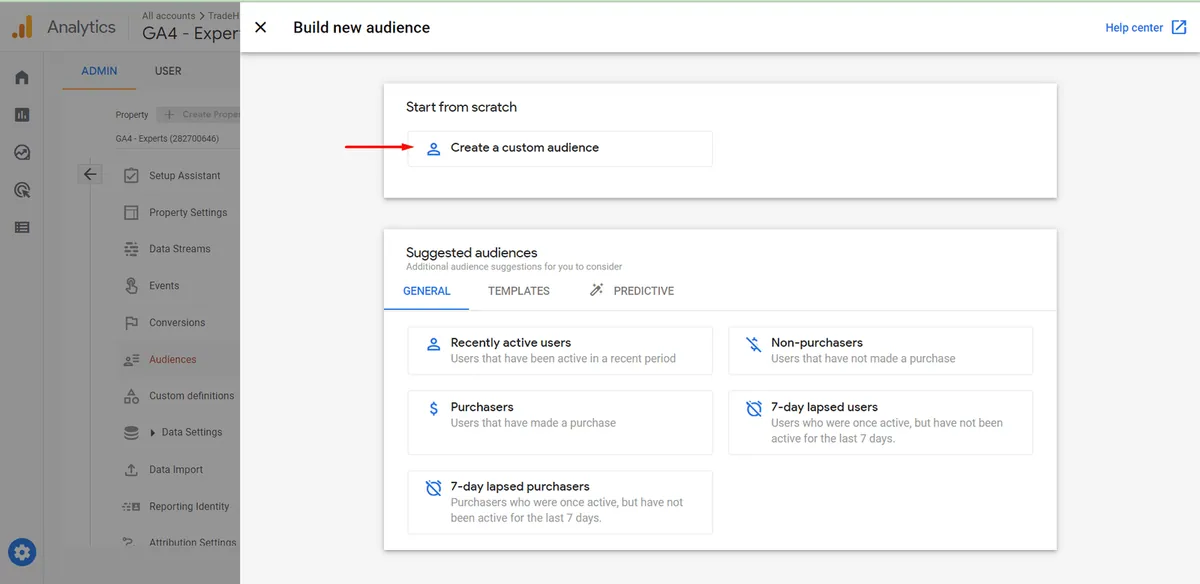
Task: Click the Data Settings database icon
Action: click(131, 433)
